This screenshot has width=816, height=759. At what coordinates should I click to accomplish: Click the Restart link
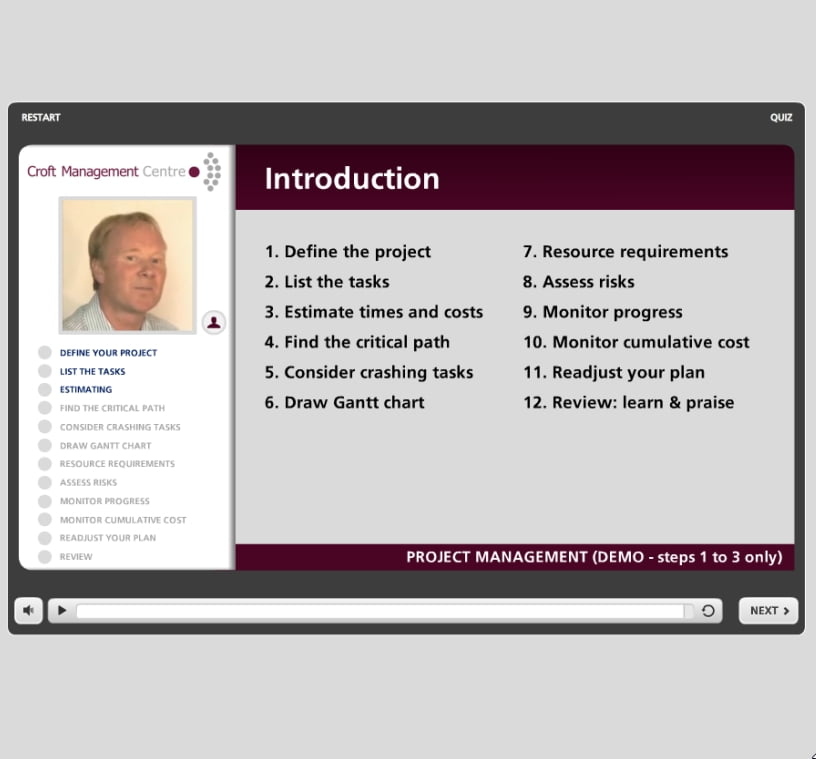tap(41, 118)
